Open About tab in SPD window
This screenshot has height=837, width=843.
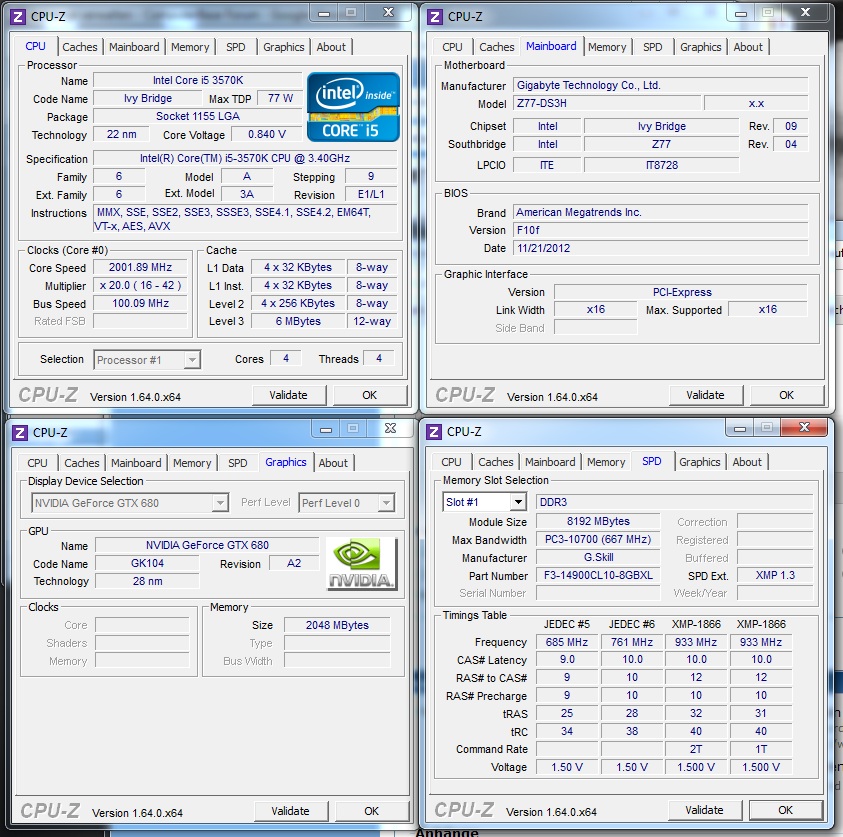[x=747, y=462]
